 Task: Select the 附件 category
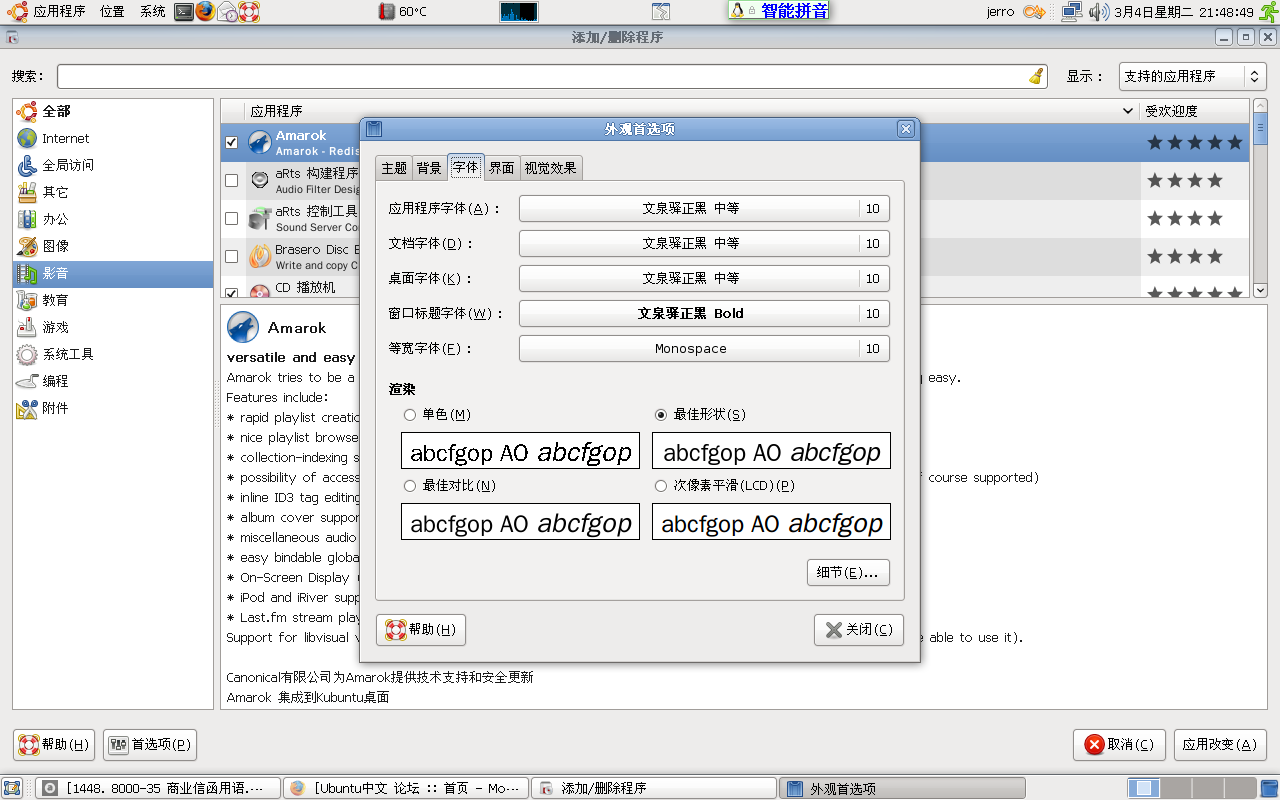113,408
